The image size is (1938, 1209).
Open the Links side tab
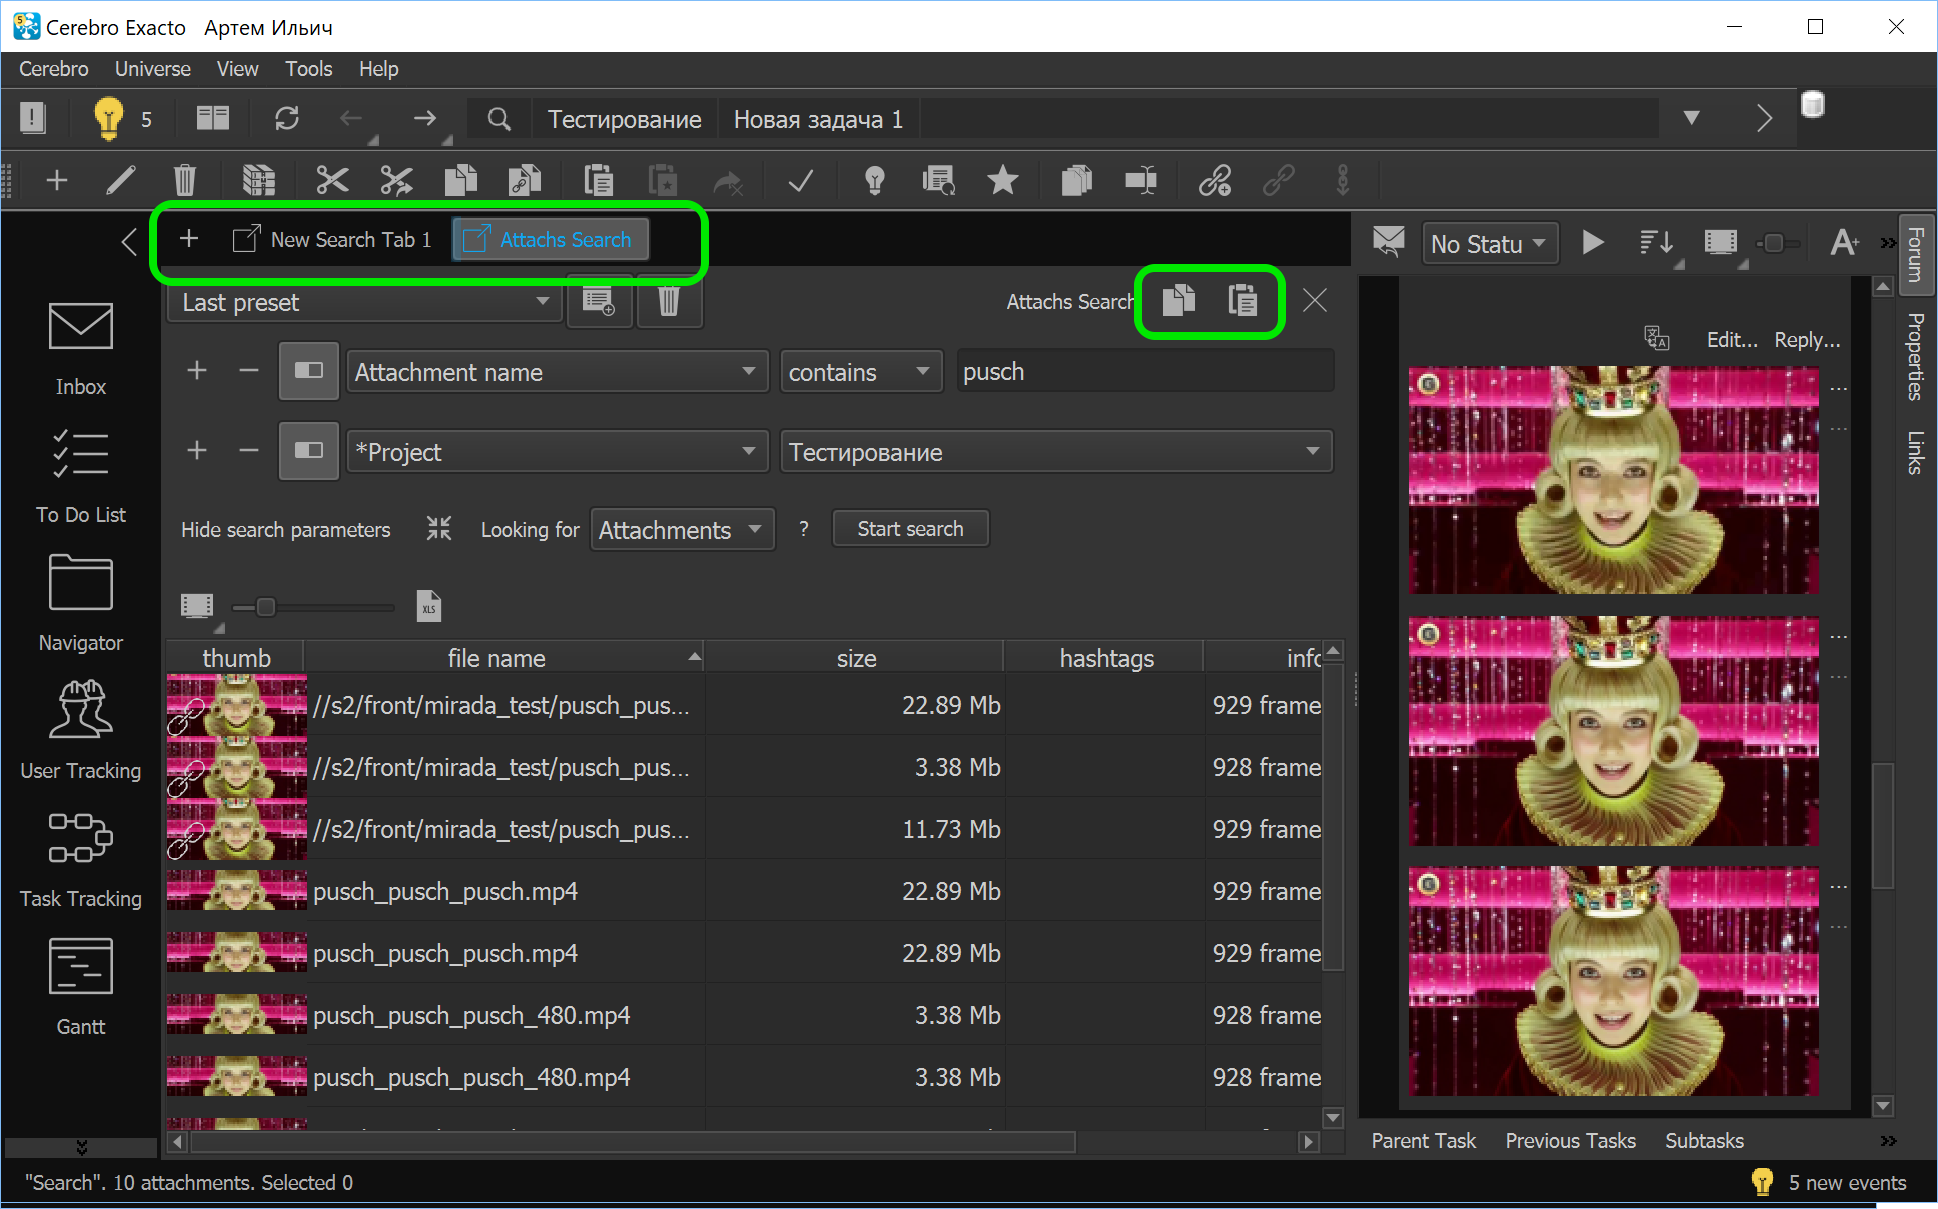click(x=1915, y=452)
